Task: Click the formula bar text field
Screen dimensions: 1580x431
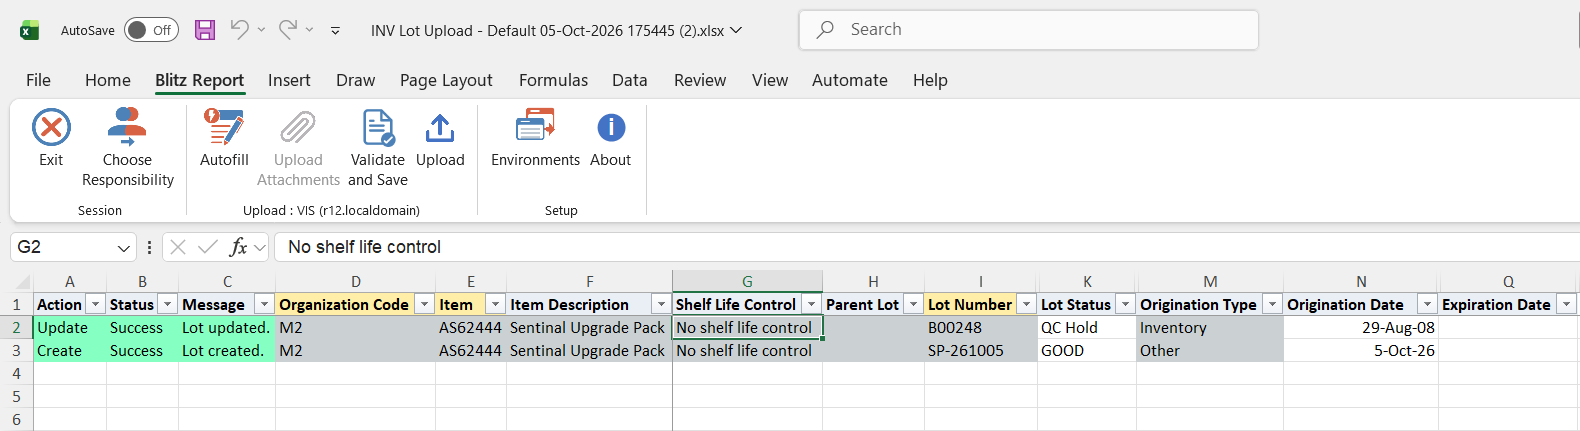Action: (x=927, y=247)
